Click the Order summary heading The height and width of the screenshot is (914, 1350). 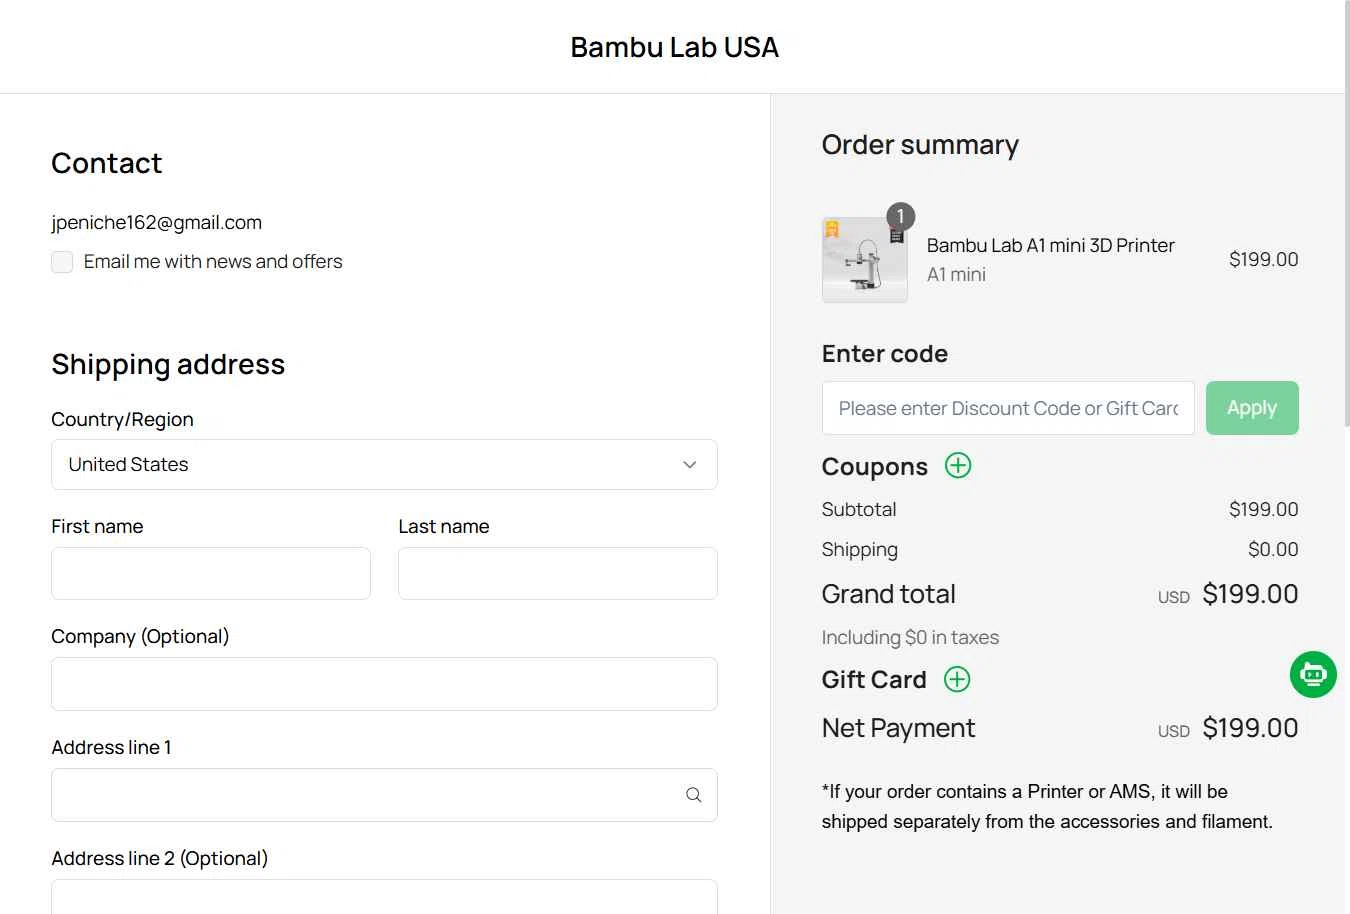pyautogui.click(x=920, y=145)
